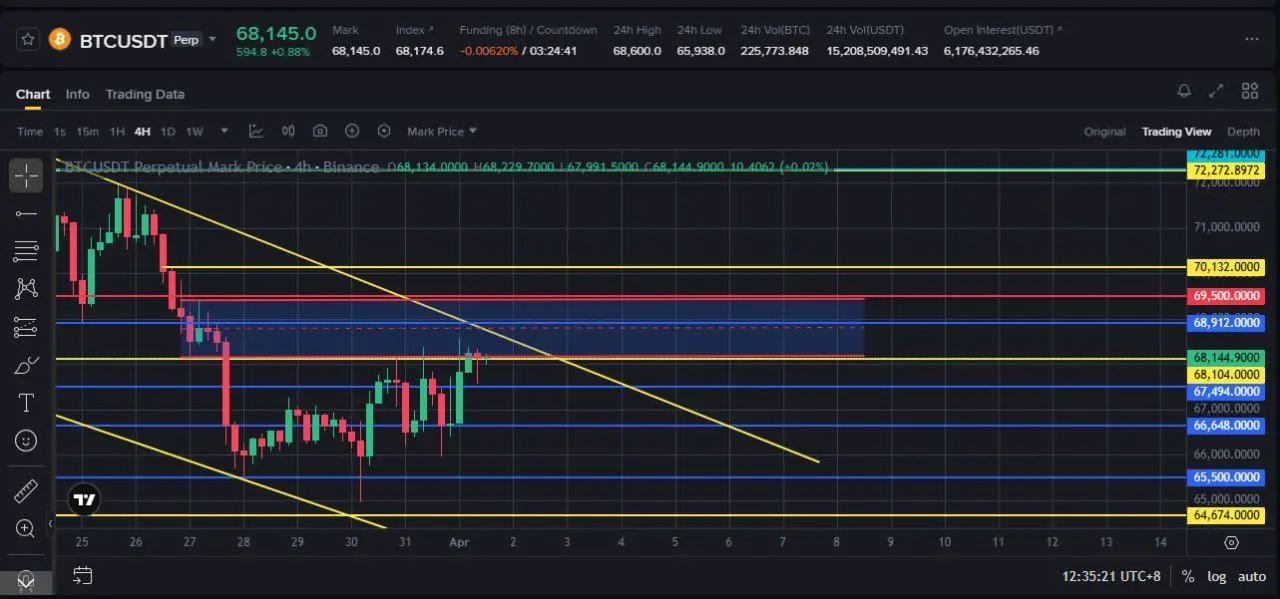Open chart settings hexagon icon

coord(384,131)
